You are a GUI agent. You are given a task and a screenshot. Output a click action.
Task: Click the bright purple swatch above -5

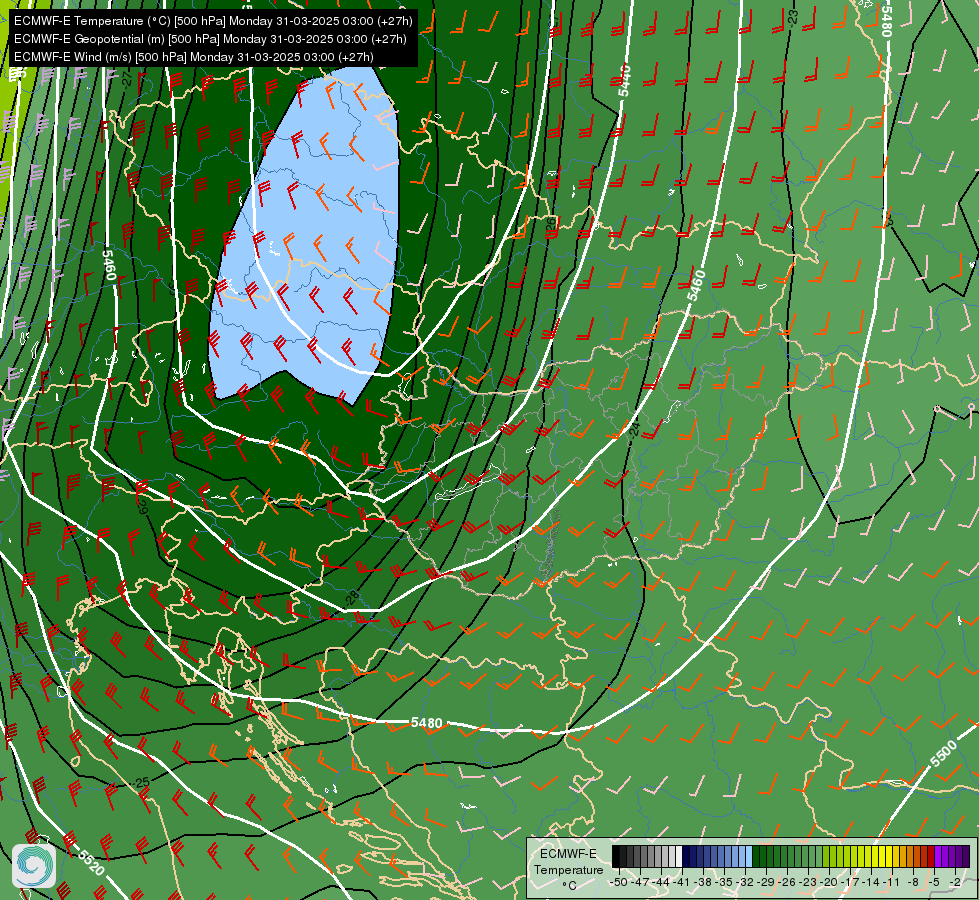click(x=938, y=856)
